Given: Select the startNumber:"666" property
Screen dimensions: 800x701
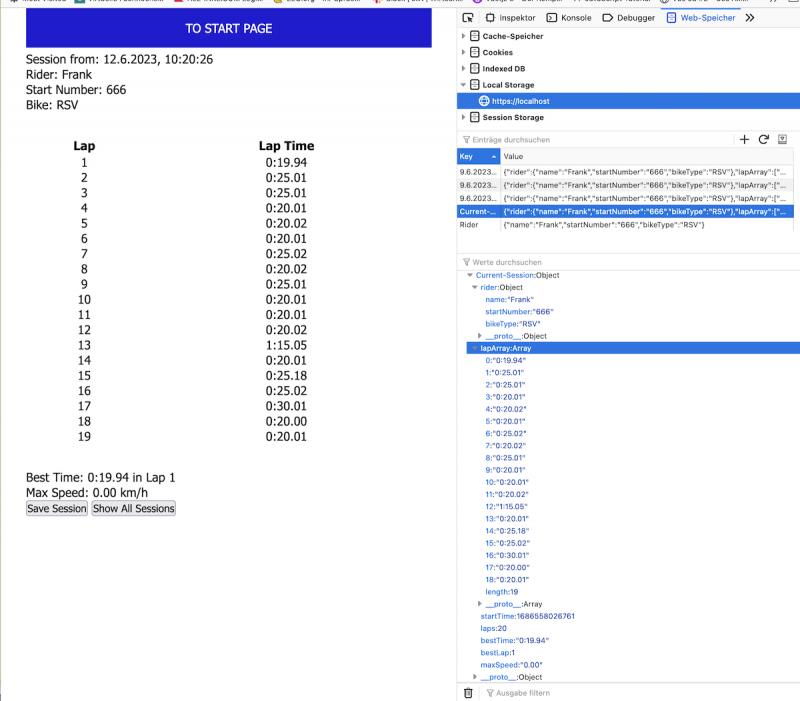Looking at the screenshot, I should [519, 312].
